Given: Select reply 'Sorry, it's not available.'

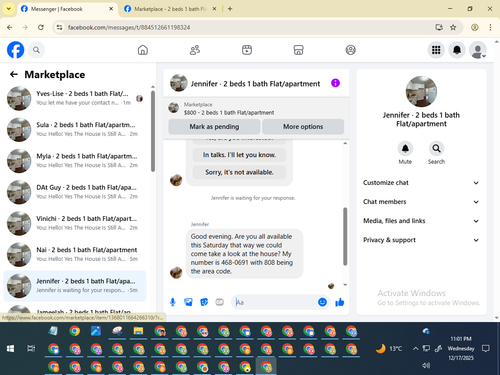Looking at the screenshot, I should 239,172.
